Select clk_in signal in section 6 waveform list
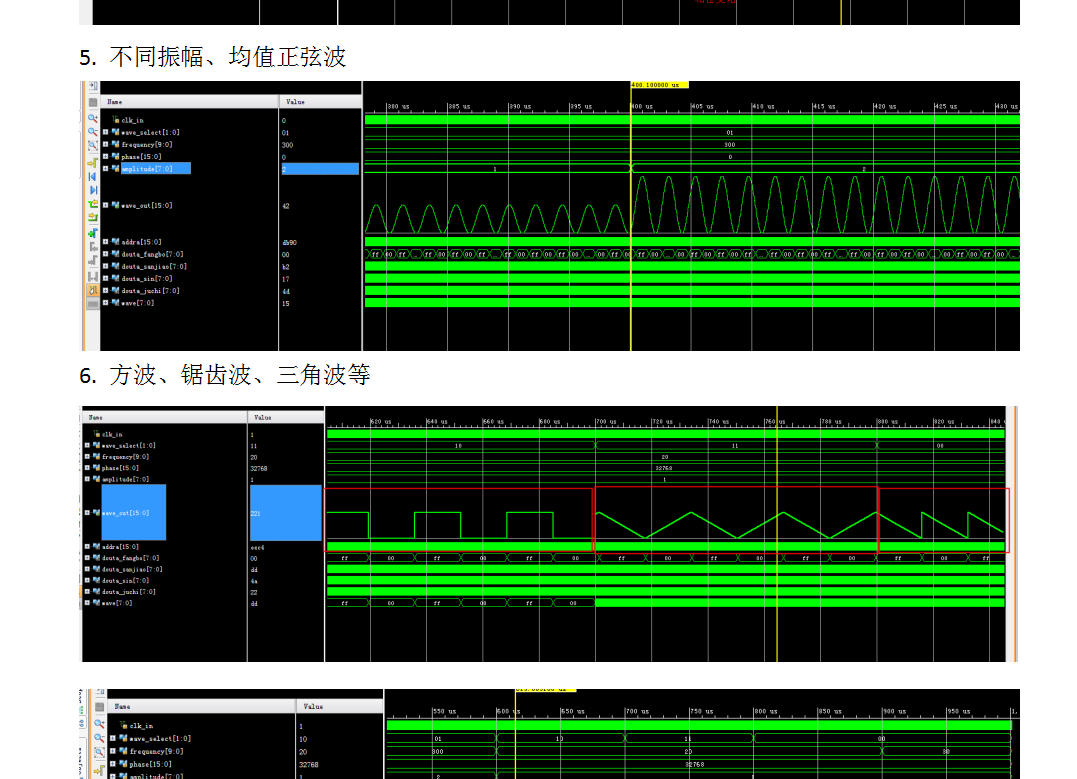This screenshot has width=1077, height=779. (x=112, y=434)
